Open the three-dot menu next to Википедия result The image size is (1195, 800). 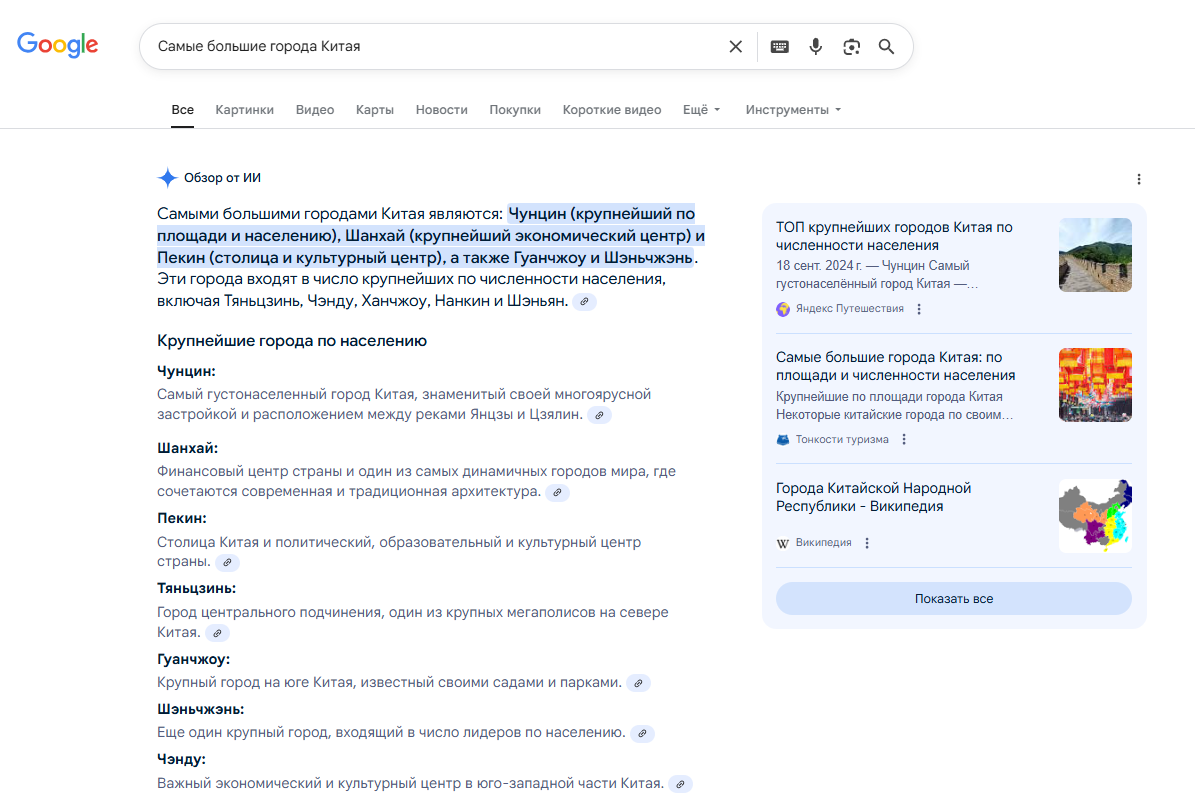point(866,542)
